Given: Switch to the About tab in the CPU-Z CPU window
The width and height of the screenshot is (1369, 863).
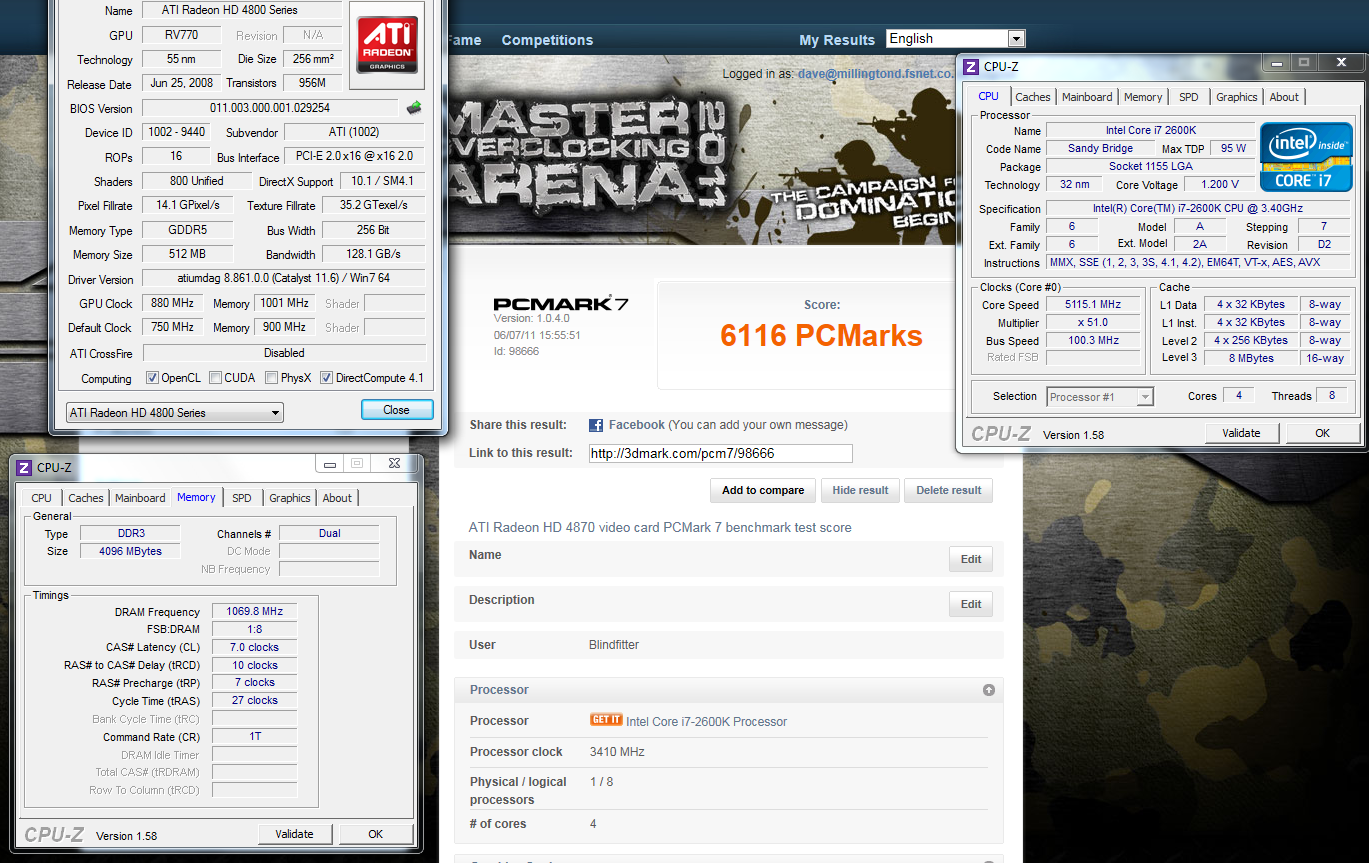Looking at the screenshot, I should [1284, 97].
